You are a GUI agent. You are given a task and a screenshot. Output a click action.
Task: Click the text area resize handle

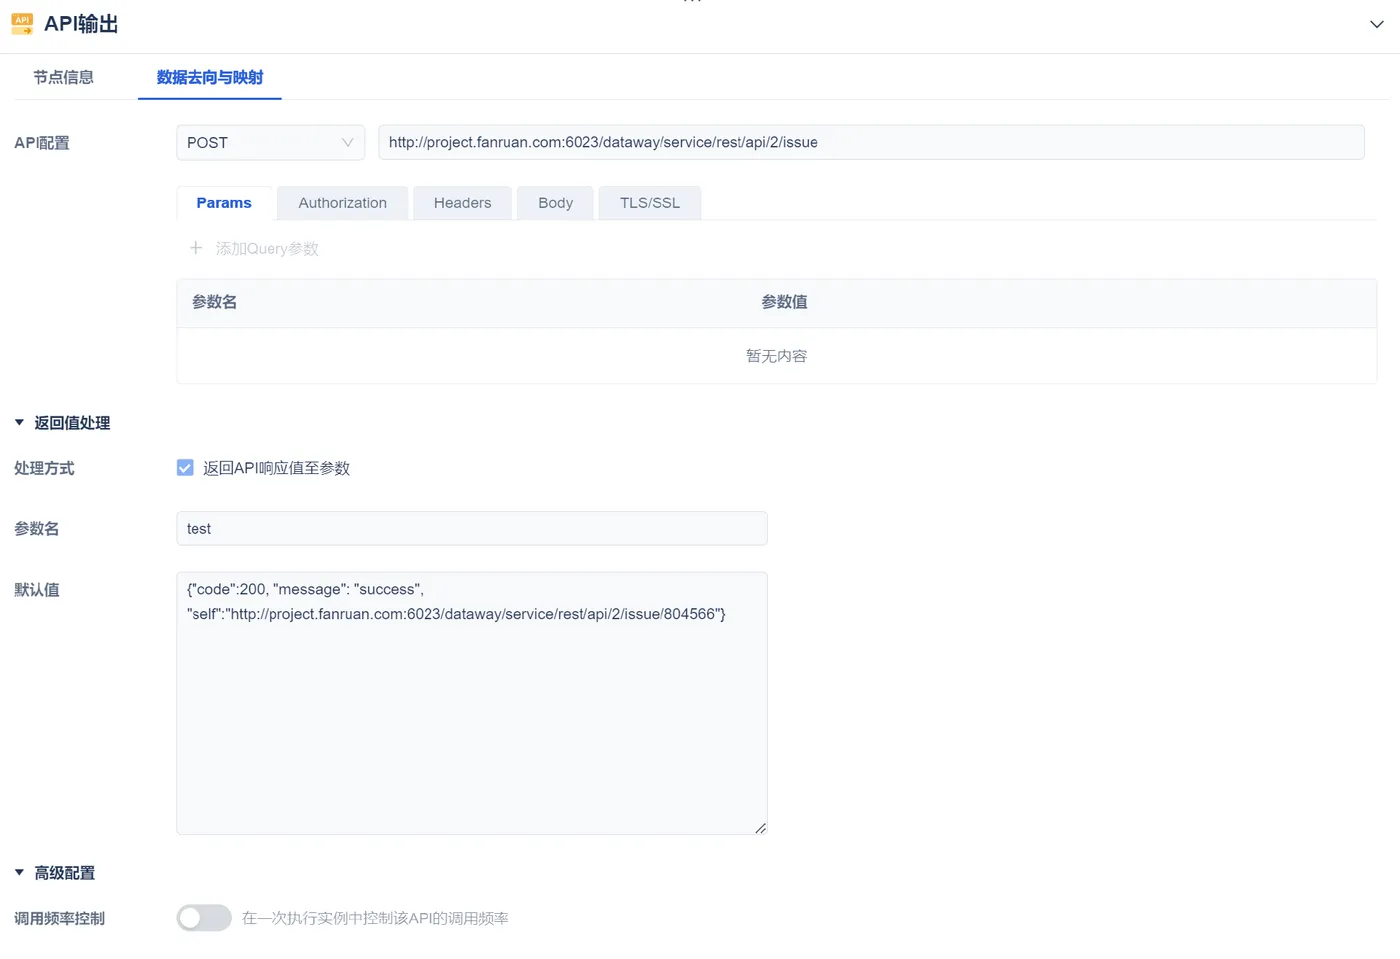(x=760, y=827)
